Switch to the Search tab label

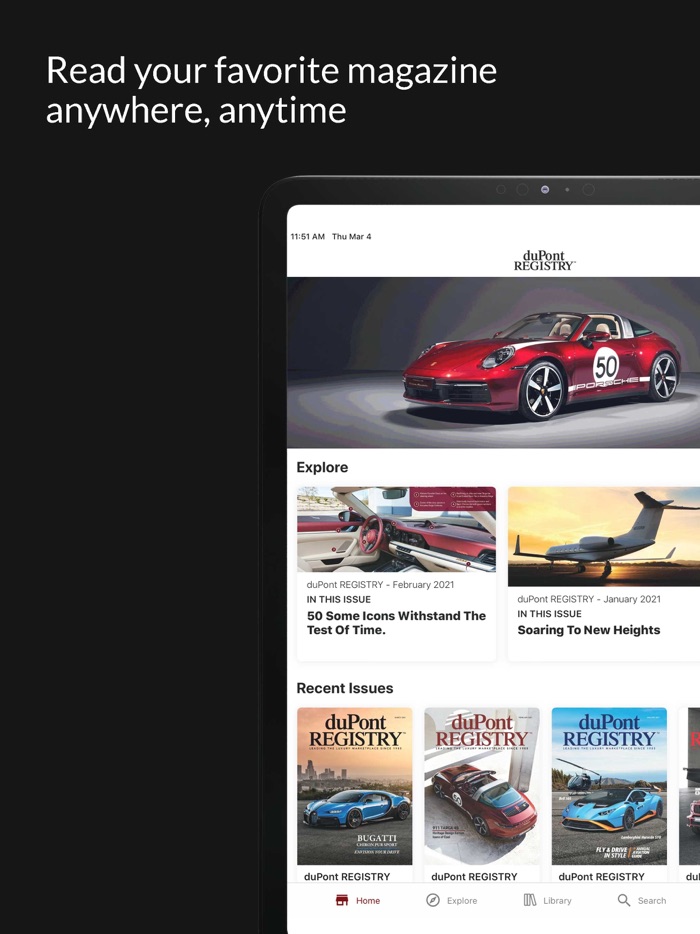tap(652, 901)
